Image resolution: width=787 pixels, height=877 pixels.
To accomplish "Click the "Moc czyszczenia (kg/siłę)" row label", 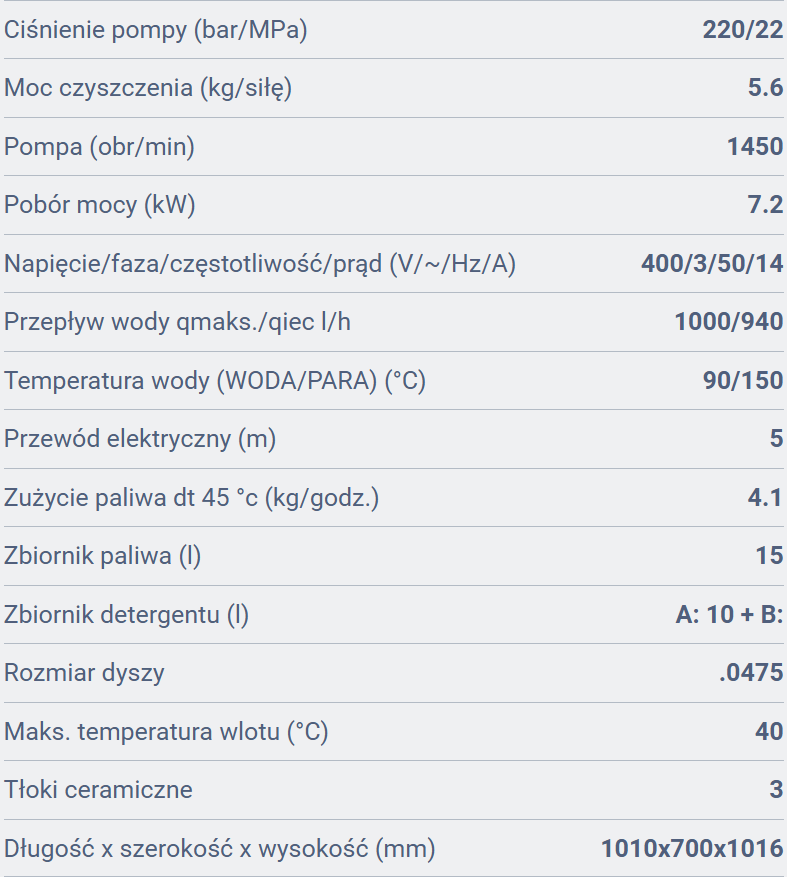I will [148, 88].
